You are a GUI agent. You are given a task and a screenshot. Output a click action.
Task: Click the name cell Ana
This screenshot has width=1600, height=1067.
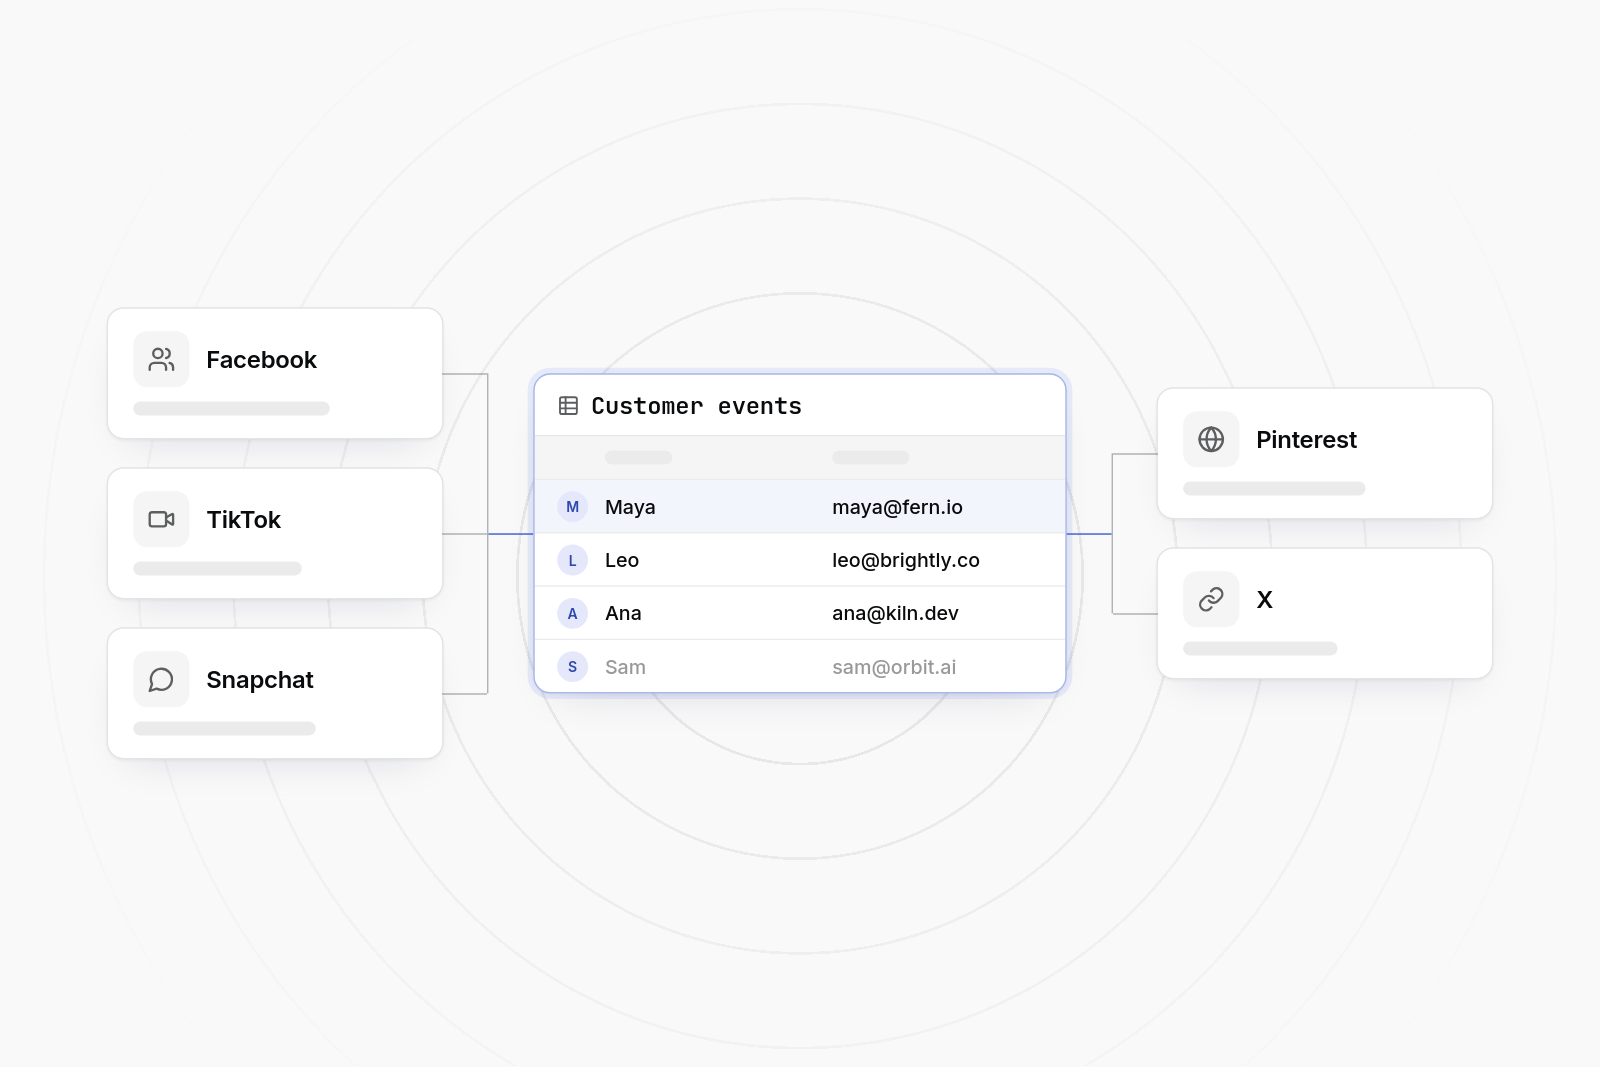pos(623,613)
